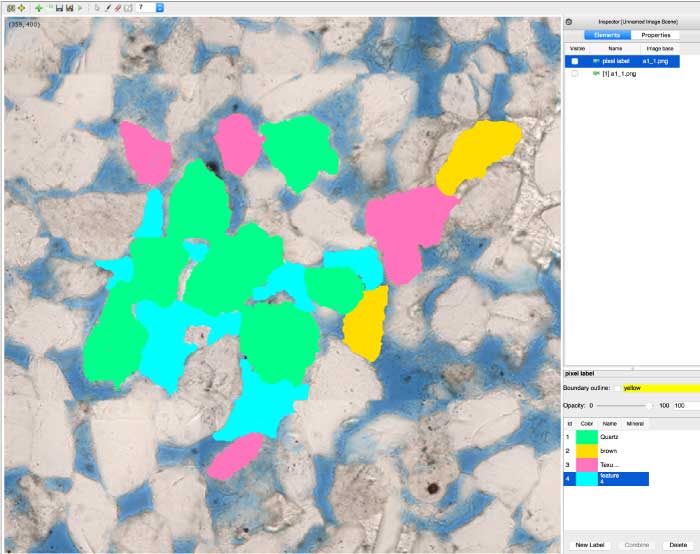Click the New Label button
Image resolution: width=700 pixels, height=554 pixels.
click(x=589, y=545)
